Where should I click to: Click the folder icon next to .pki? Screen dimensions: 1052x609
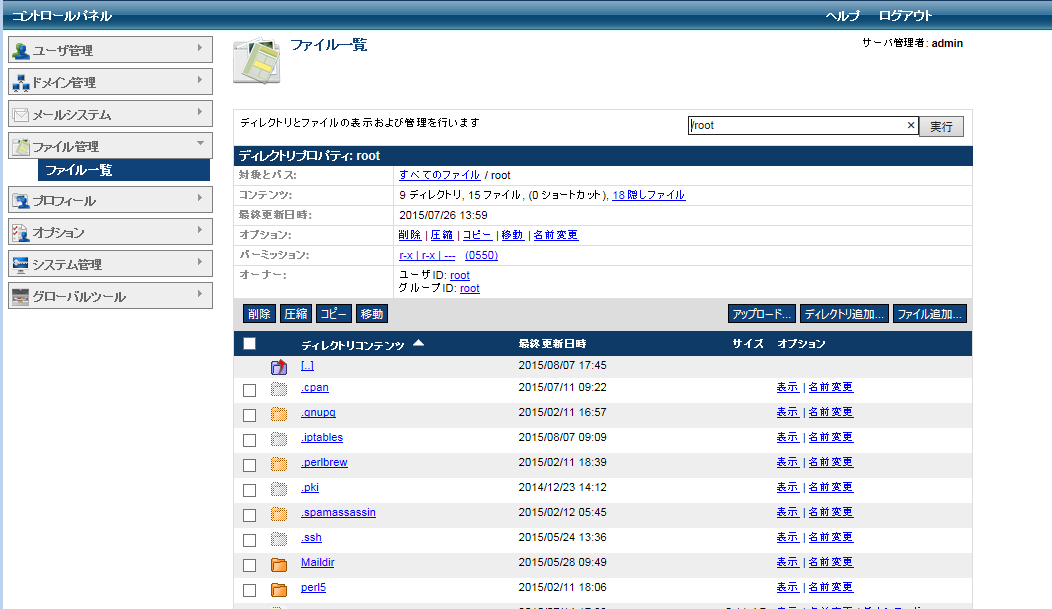click(279, 489)
